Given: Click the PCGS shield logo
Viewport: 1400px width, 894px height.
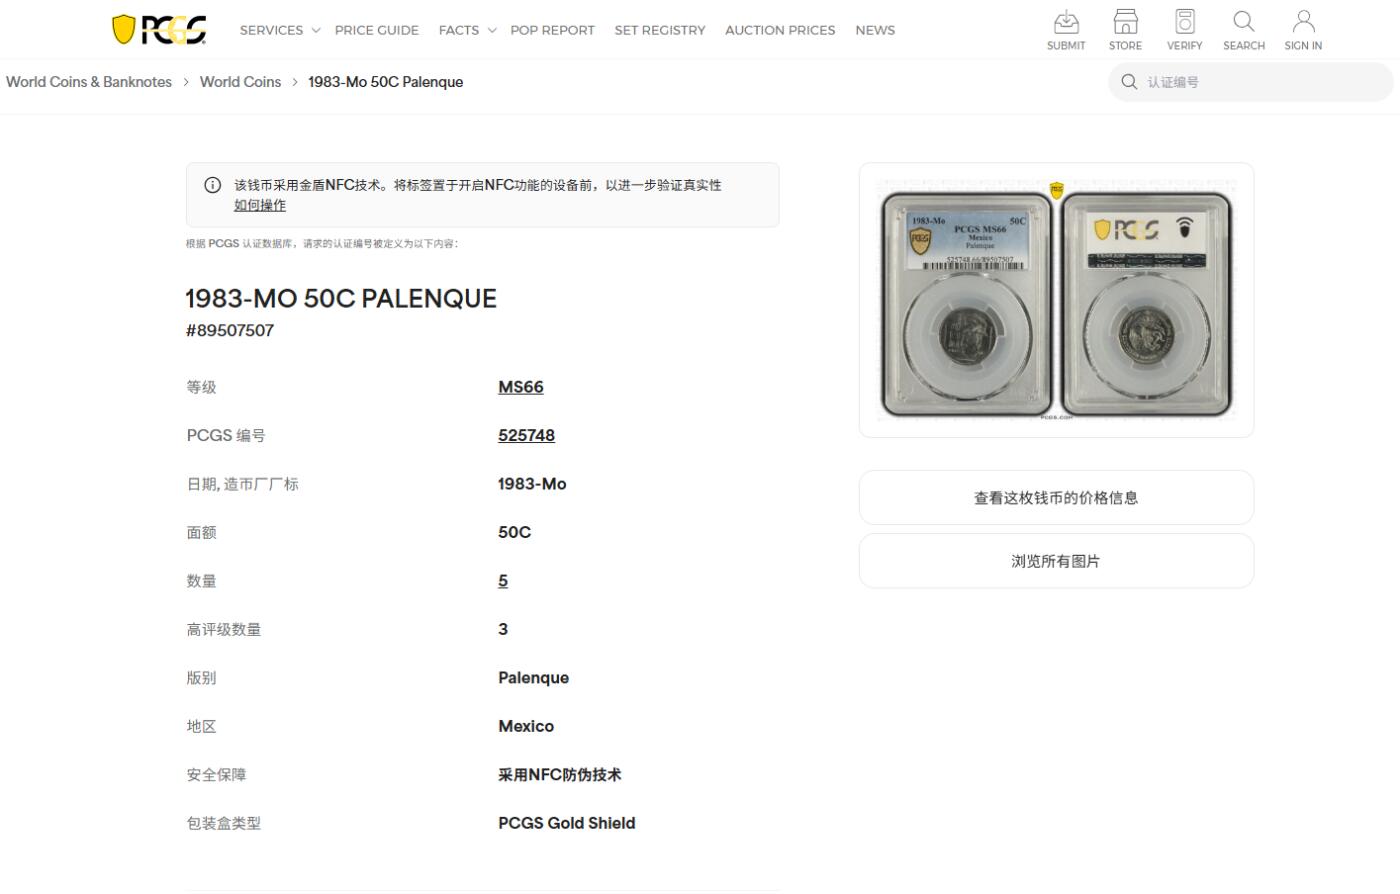Looking at the screenshot, I should [x=159, y=30].
